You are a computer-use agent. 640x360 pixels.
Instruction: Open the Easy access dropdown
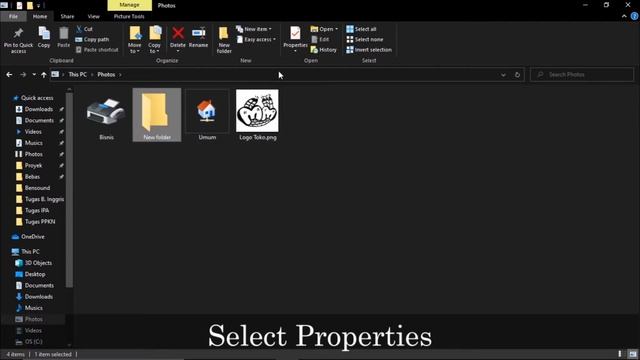256,40
